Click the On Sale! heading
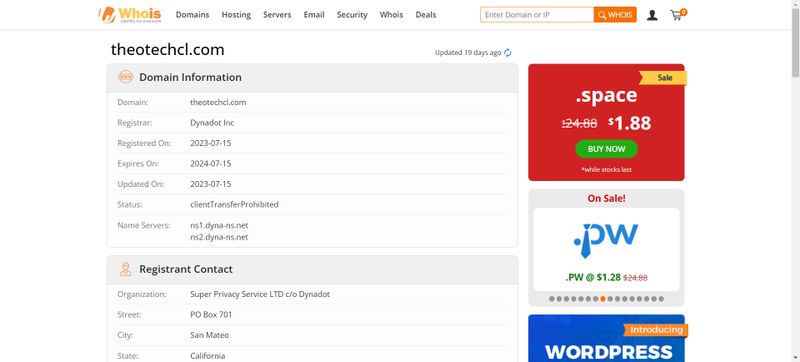This screenshot has width=800, height=362. click(x=606, y=198)
